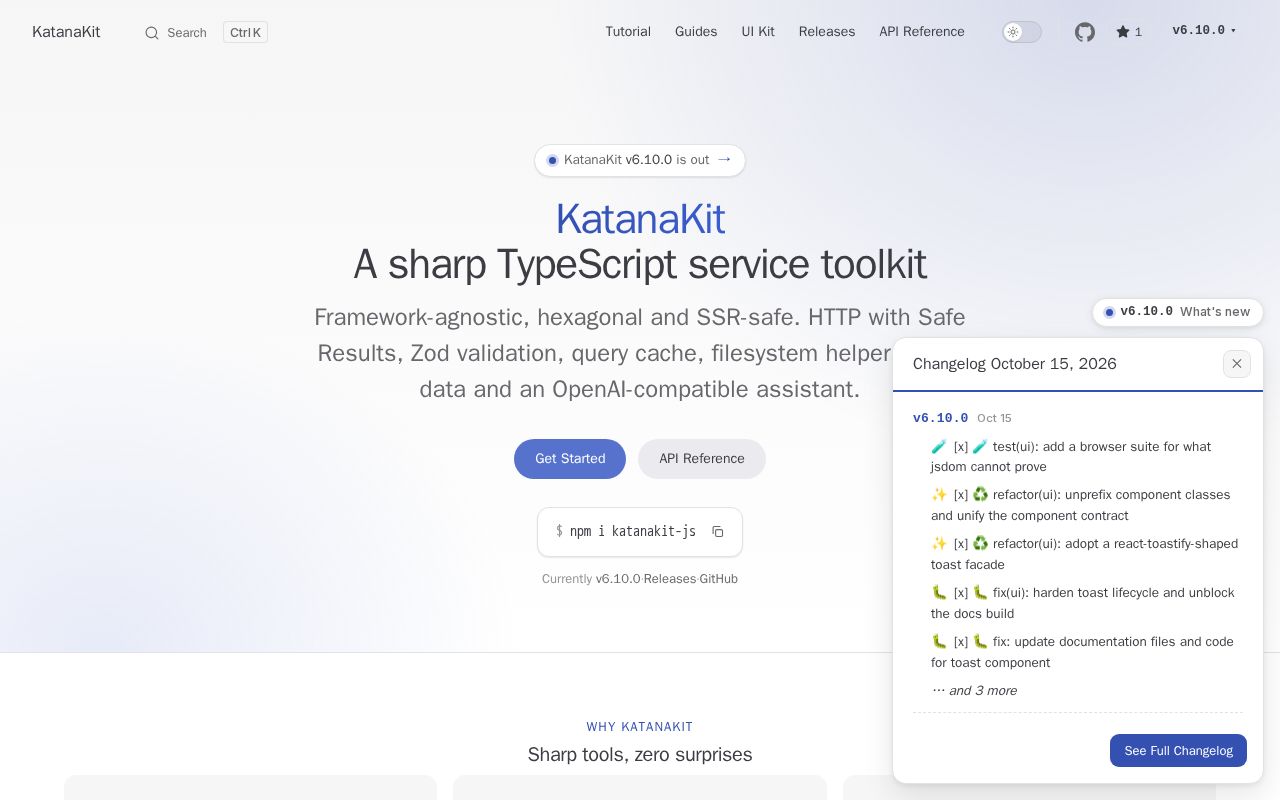The width and height of the screenshot is (1280, 800).
Task: Click the search magnifier icon
Action: pos(152,33)
